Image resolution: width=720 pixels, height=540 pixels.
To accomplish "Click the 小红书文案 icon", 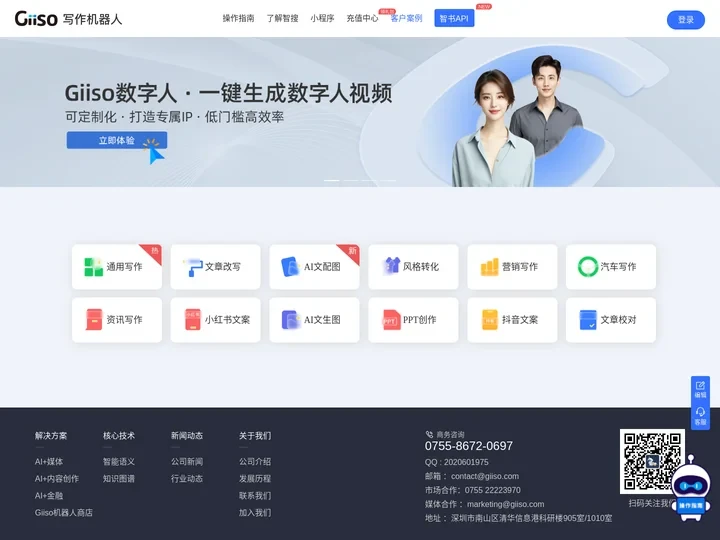I will pos(193,320).
